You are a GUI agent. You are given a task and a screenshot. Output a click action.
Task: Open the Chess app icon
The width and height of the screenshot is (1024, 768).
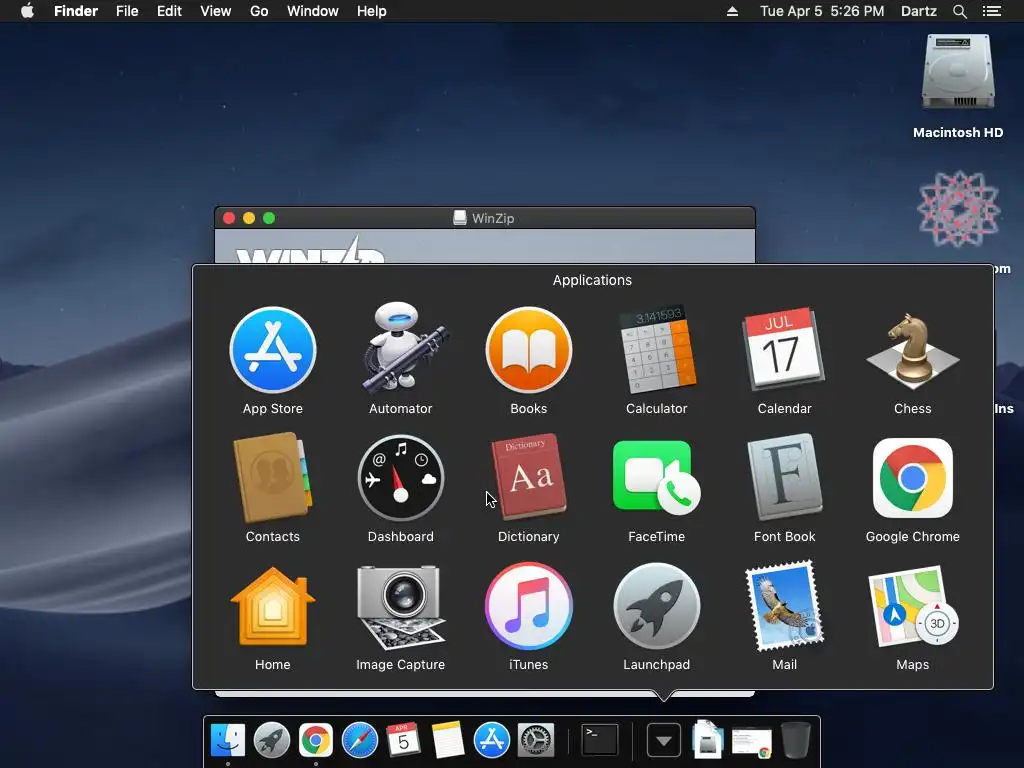coord(912,351)
